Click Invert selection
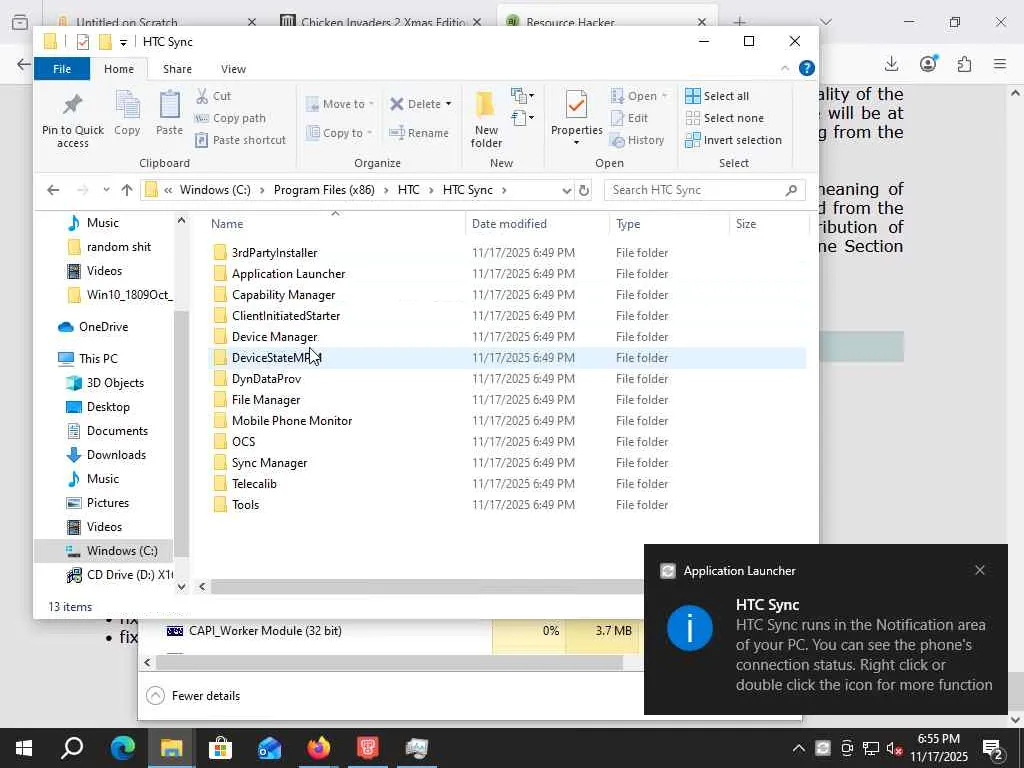 [x=733, y=140]
